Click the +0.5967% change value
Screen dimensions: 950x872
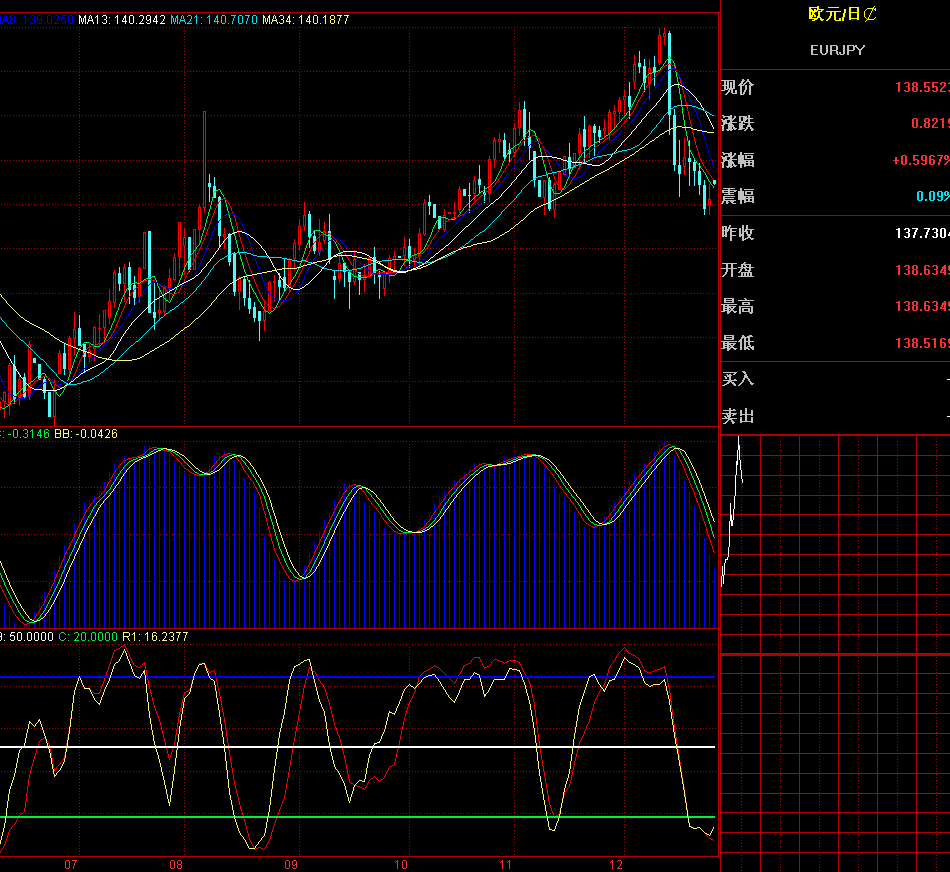(920, 161)
